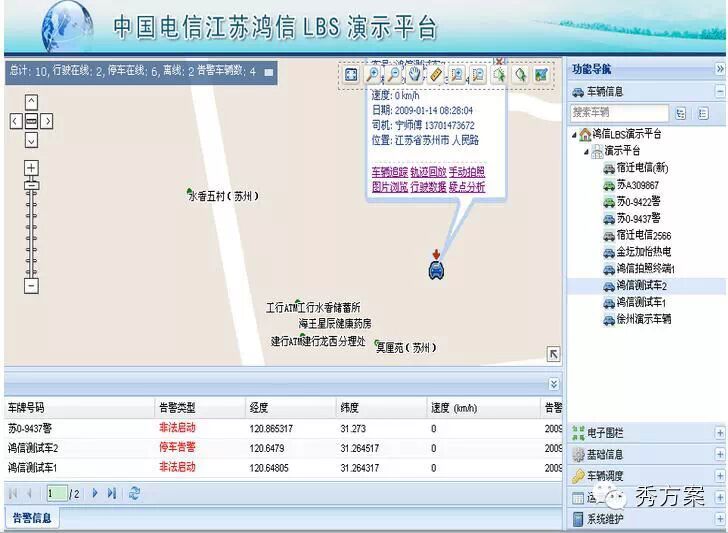728x533 pixels.
Task: Click the zoom level slider handle
Action: [31, 186]
